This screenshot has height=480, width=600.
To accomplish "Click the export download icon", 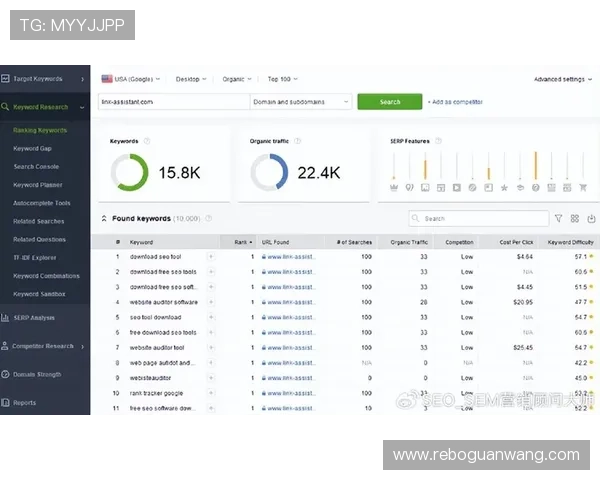I will pyautogui.click(x=590, y=218).
